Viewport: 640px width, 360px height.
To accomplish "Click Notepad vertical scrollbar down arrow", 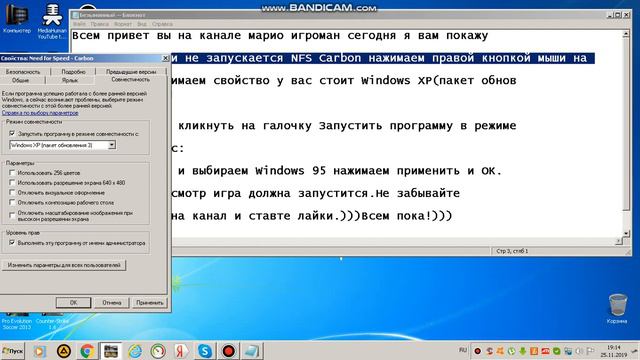I will click(x=626, y=233).
